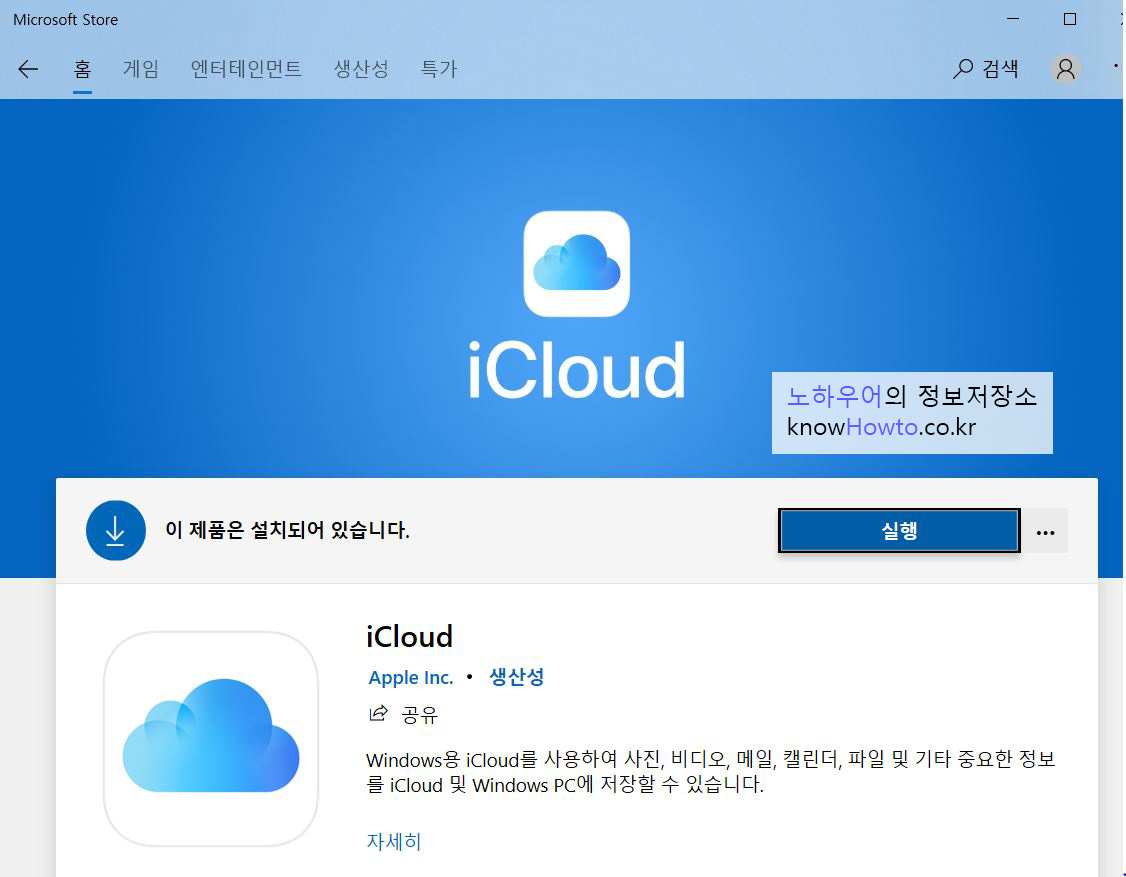Click the 공유 share label

[x=419, y=715]
